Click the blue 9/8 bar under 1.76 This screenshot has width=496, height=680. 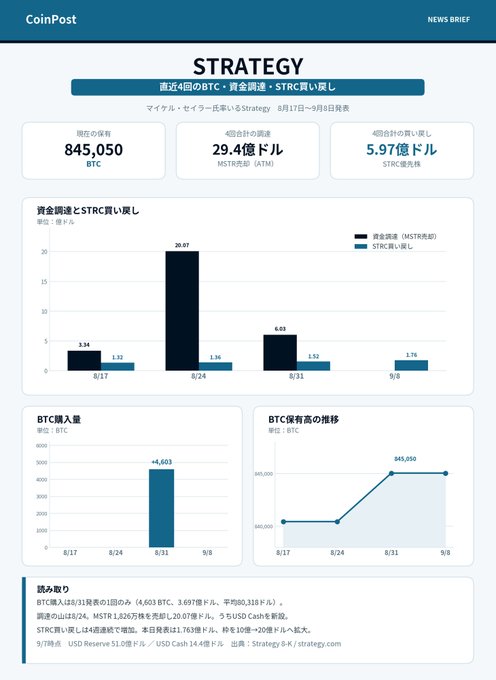tap(411, 366)
